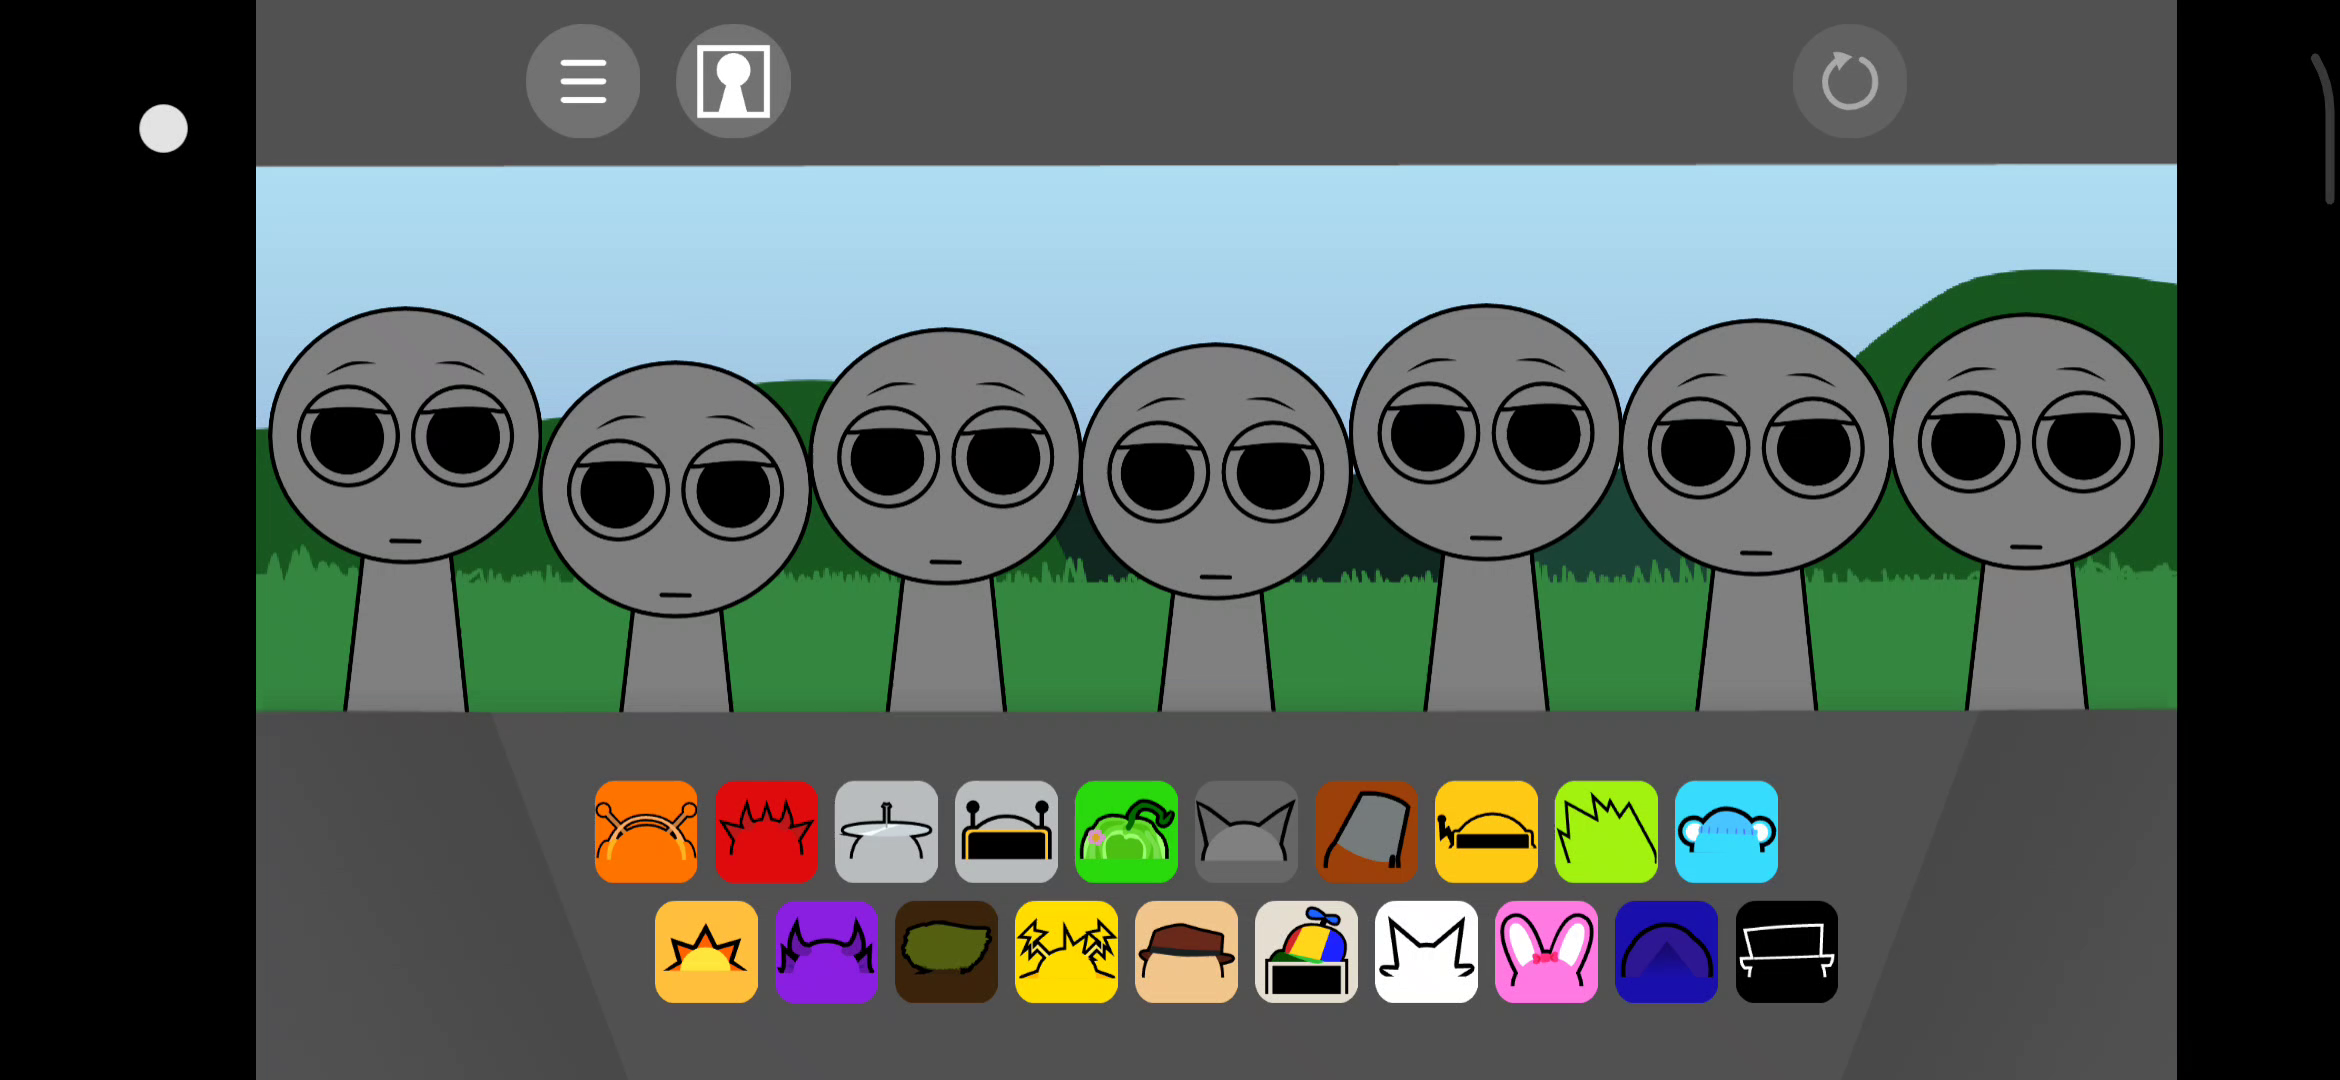The image size is (2340, 1080).
Task: Click the white record dot indicator
Action: click(163, 129)
